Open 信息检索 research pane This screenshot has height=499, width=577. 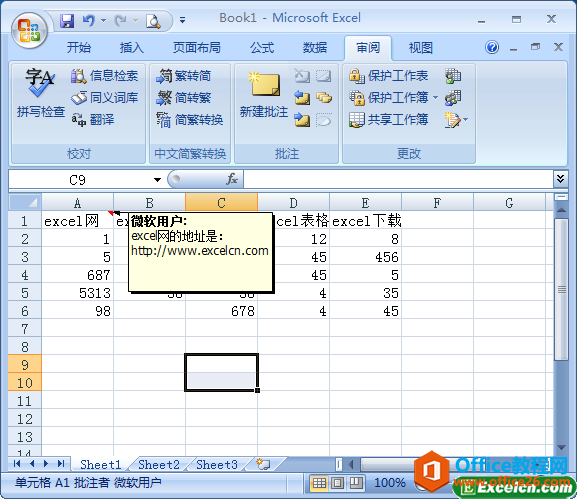[105, 76]
